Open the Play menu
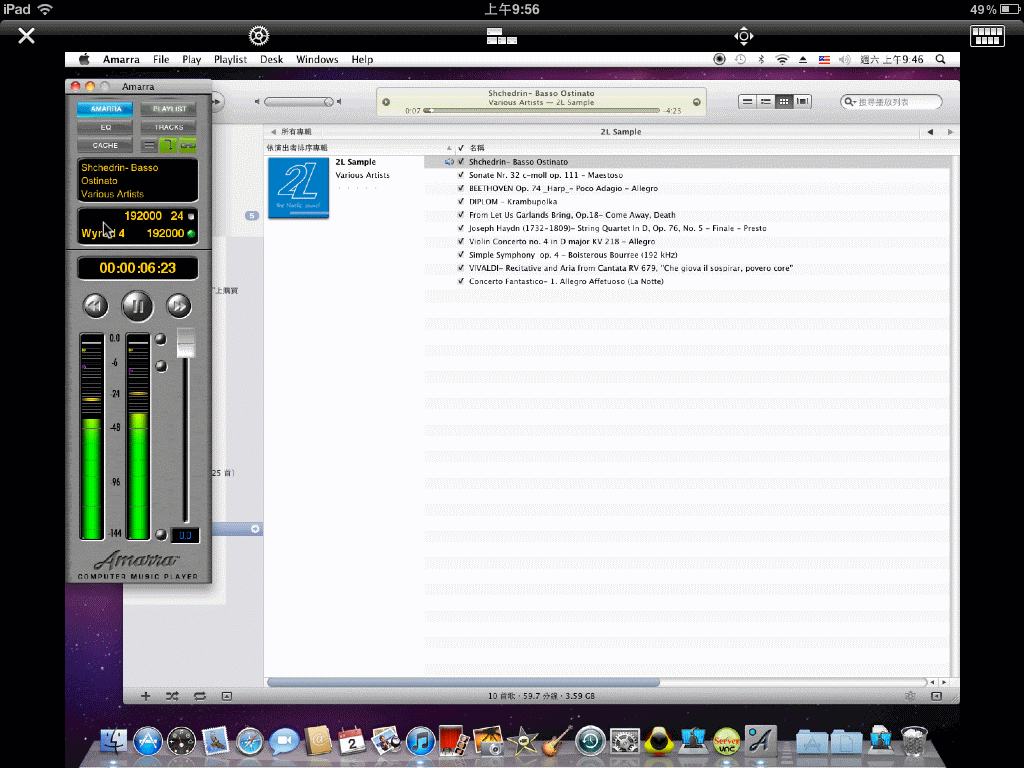Screen dimensions: 1024x768 [191, 59]
